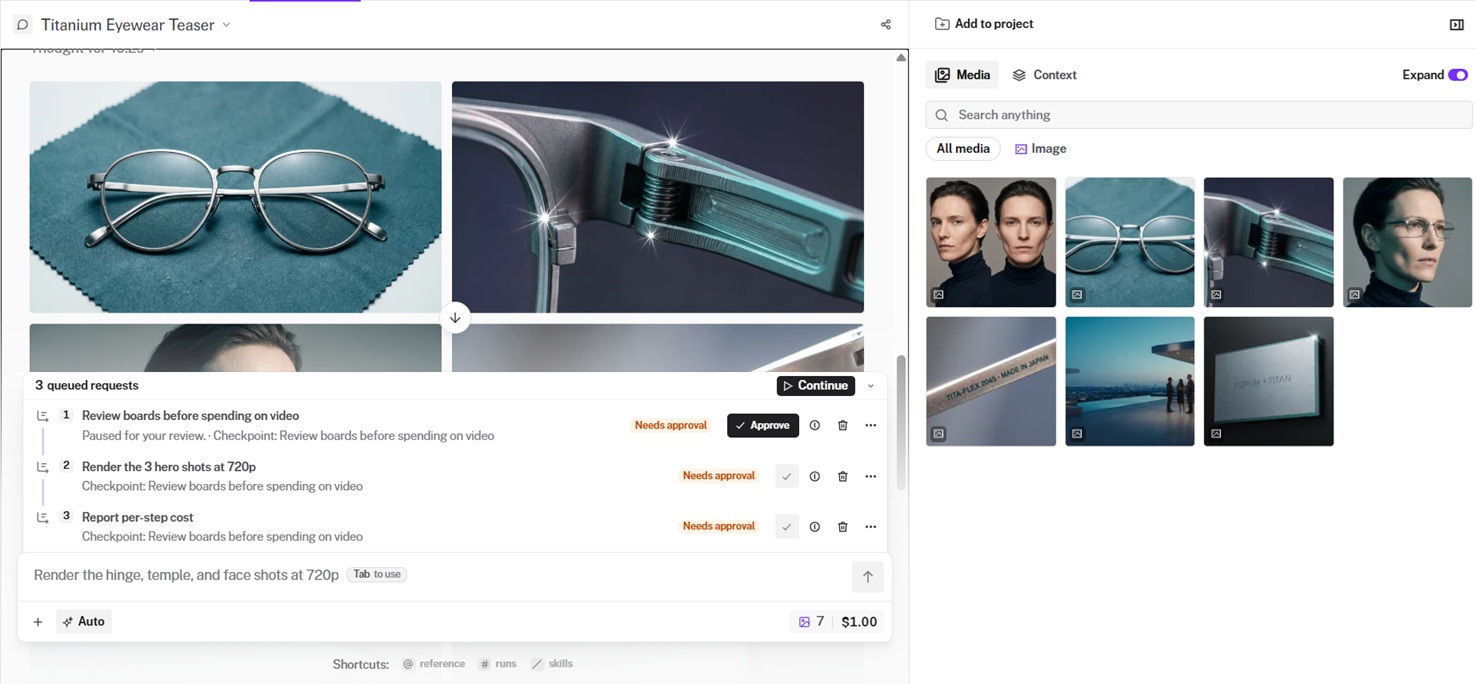Click the "3 queued requests" header text
Screen dimensions: 1476x684
87,386
